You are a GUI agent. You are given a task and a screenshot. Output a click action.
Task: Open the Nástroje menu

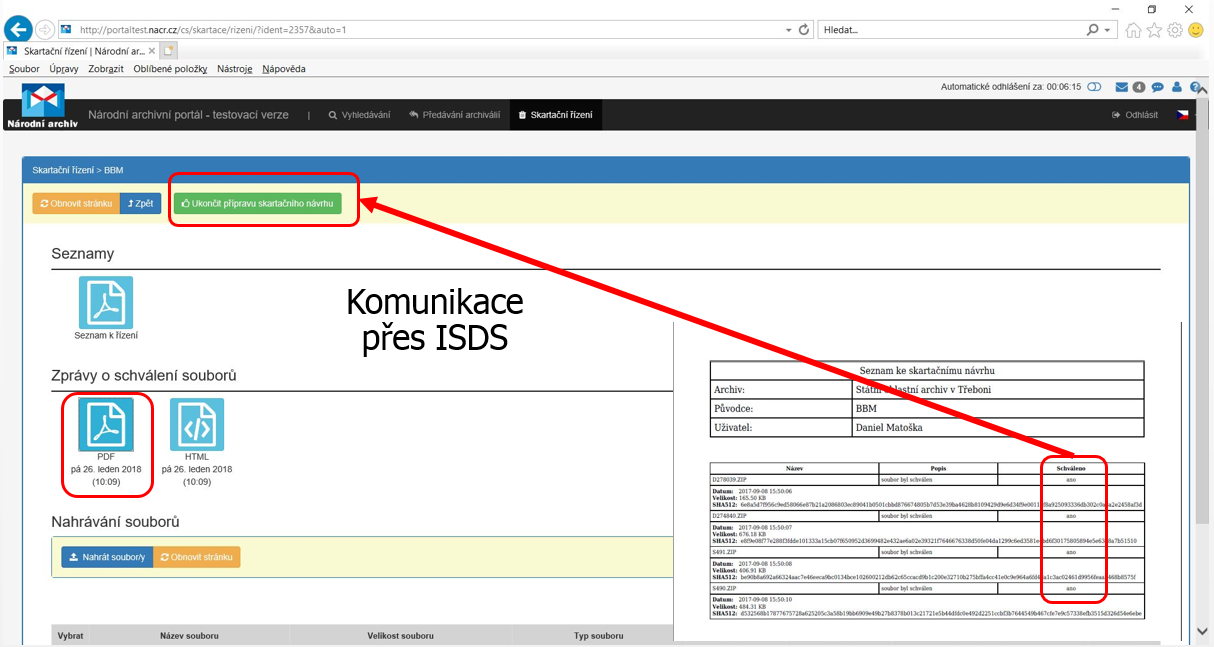(235, 69)
